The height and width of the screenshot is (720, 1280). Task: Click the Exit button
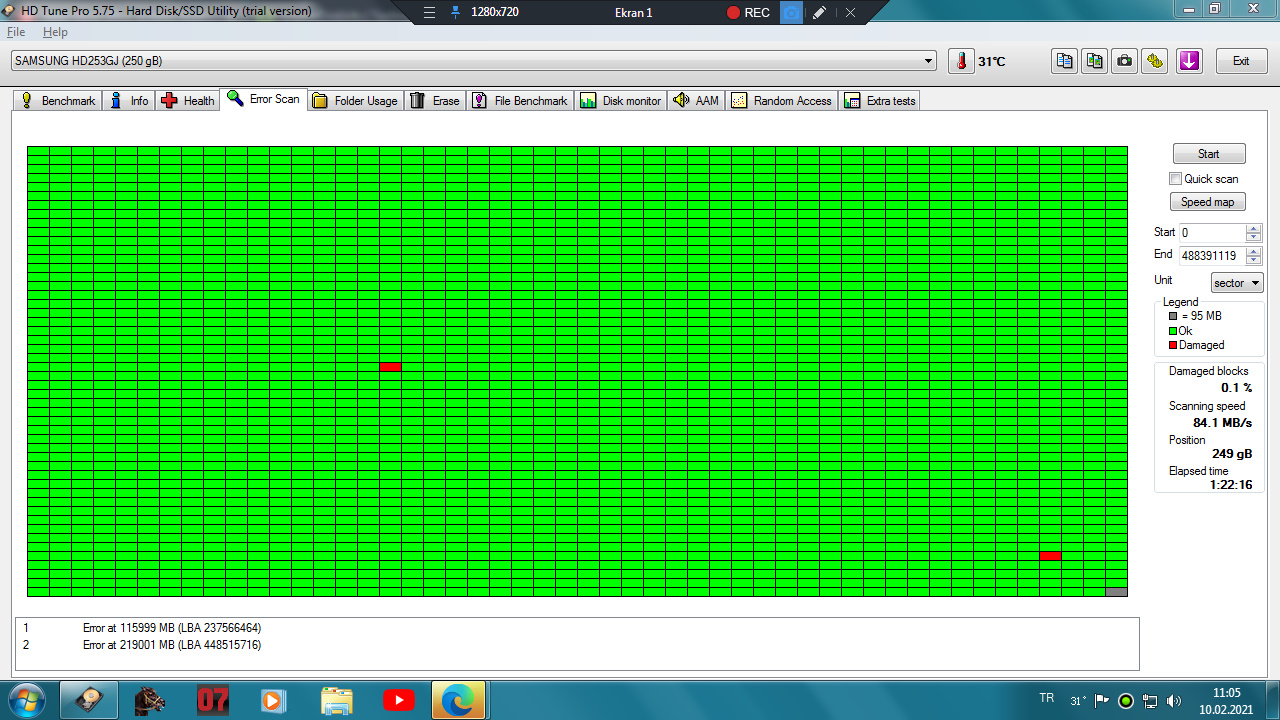[x=1241, y=61]
